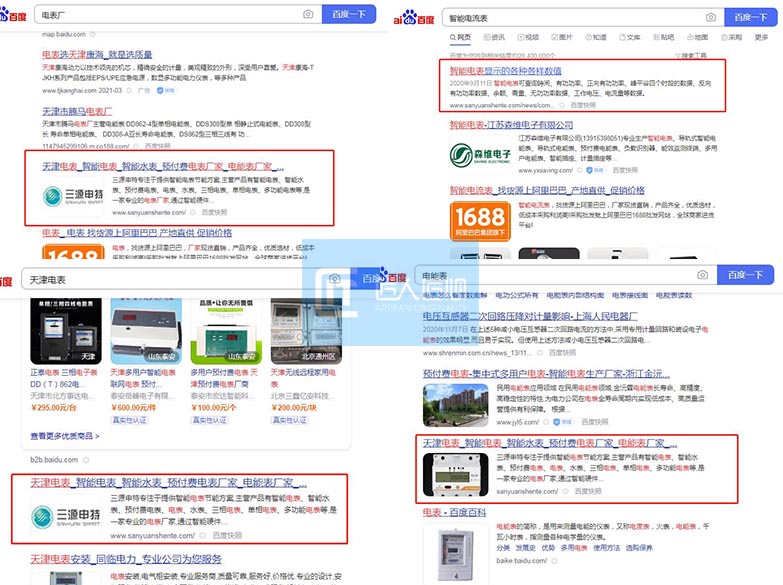This screenshot has height=585, width=783.
Task: Click blue 保障 shield badge next to www.tjkanghai.com
Action: click(x=165, y=90)
